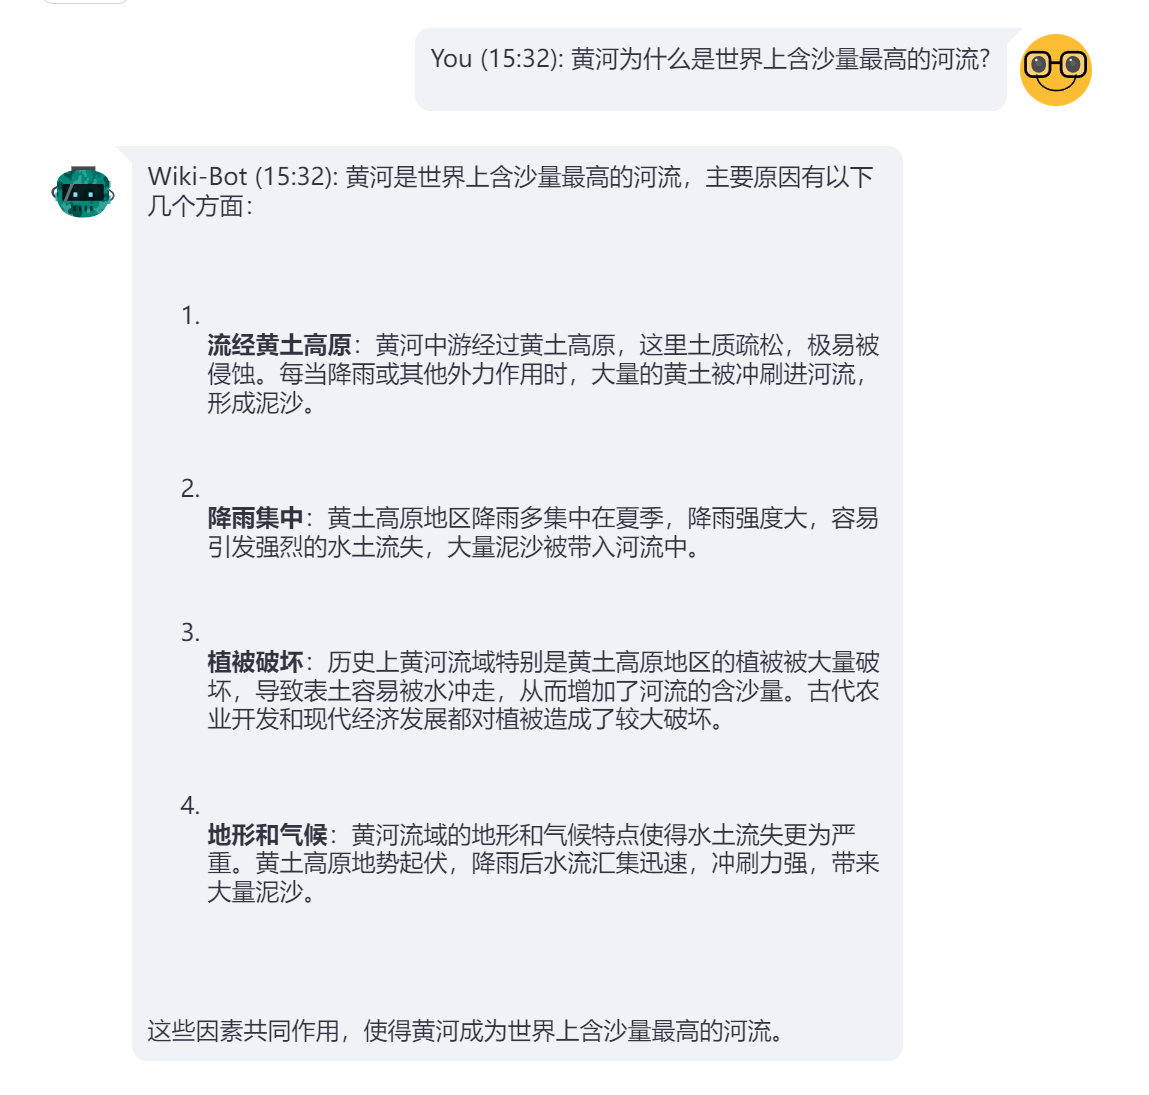Select the bold heading 植被破坏
1149x1095 pixels.
255,661
